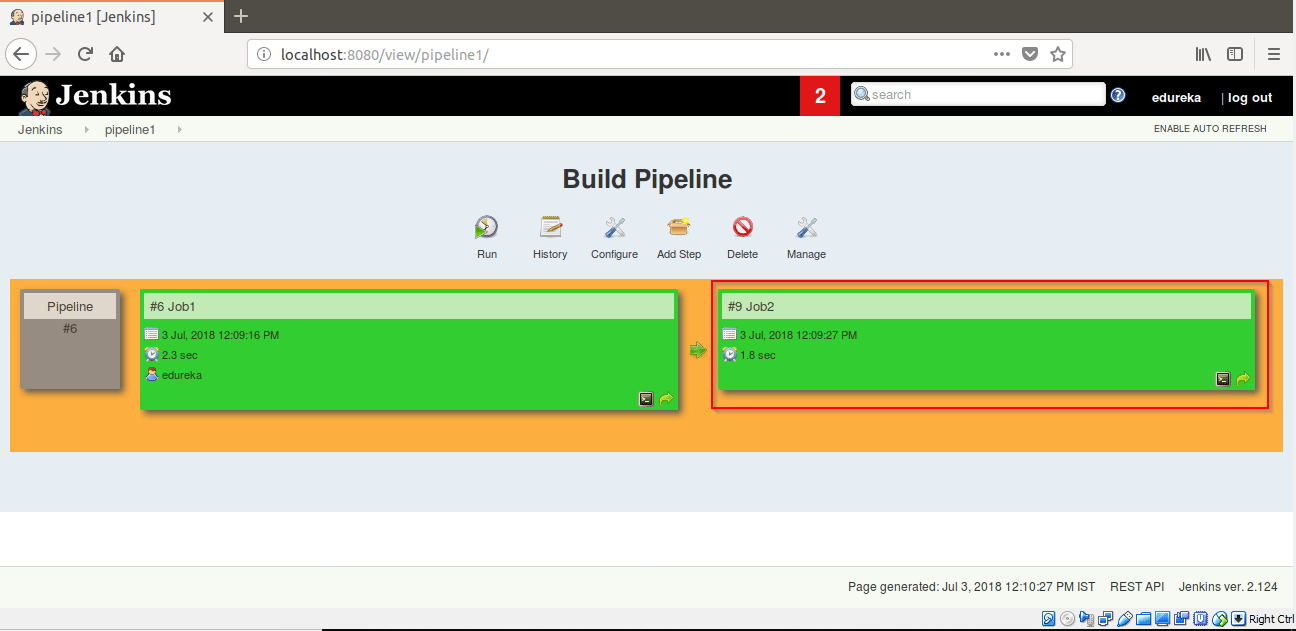Click the Jenkins head logo
Screen dimensions: 1296x631
click(35, 96)
